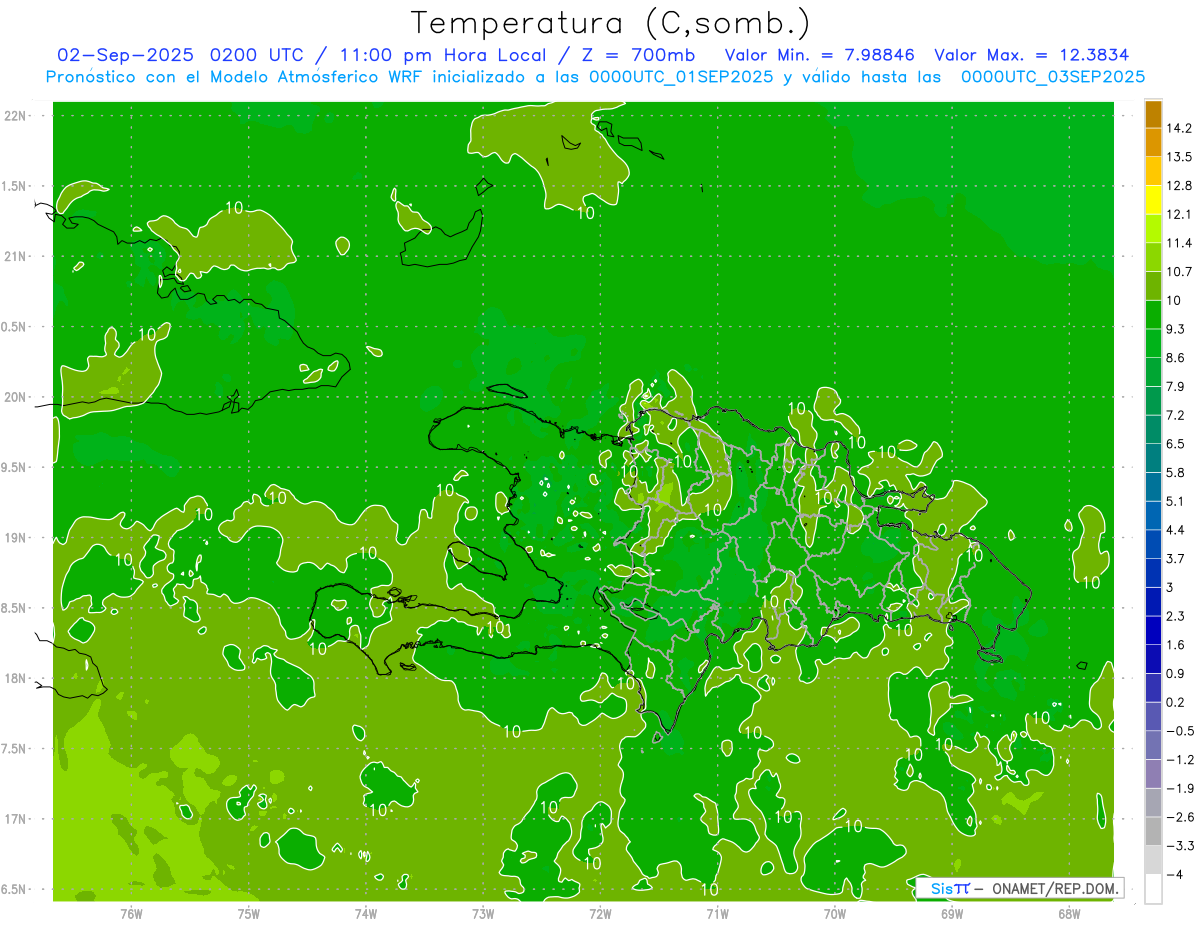Click the '0.5N' latitude label
1200x927 pixels.
[x=15, y=327]
